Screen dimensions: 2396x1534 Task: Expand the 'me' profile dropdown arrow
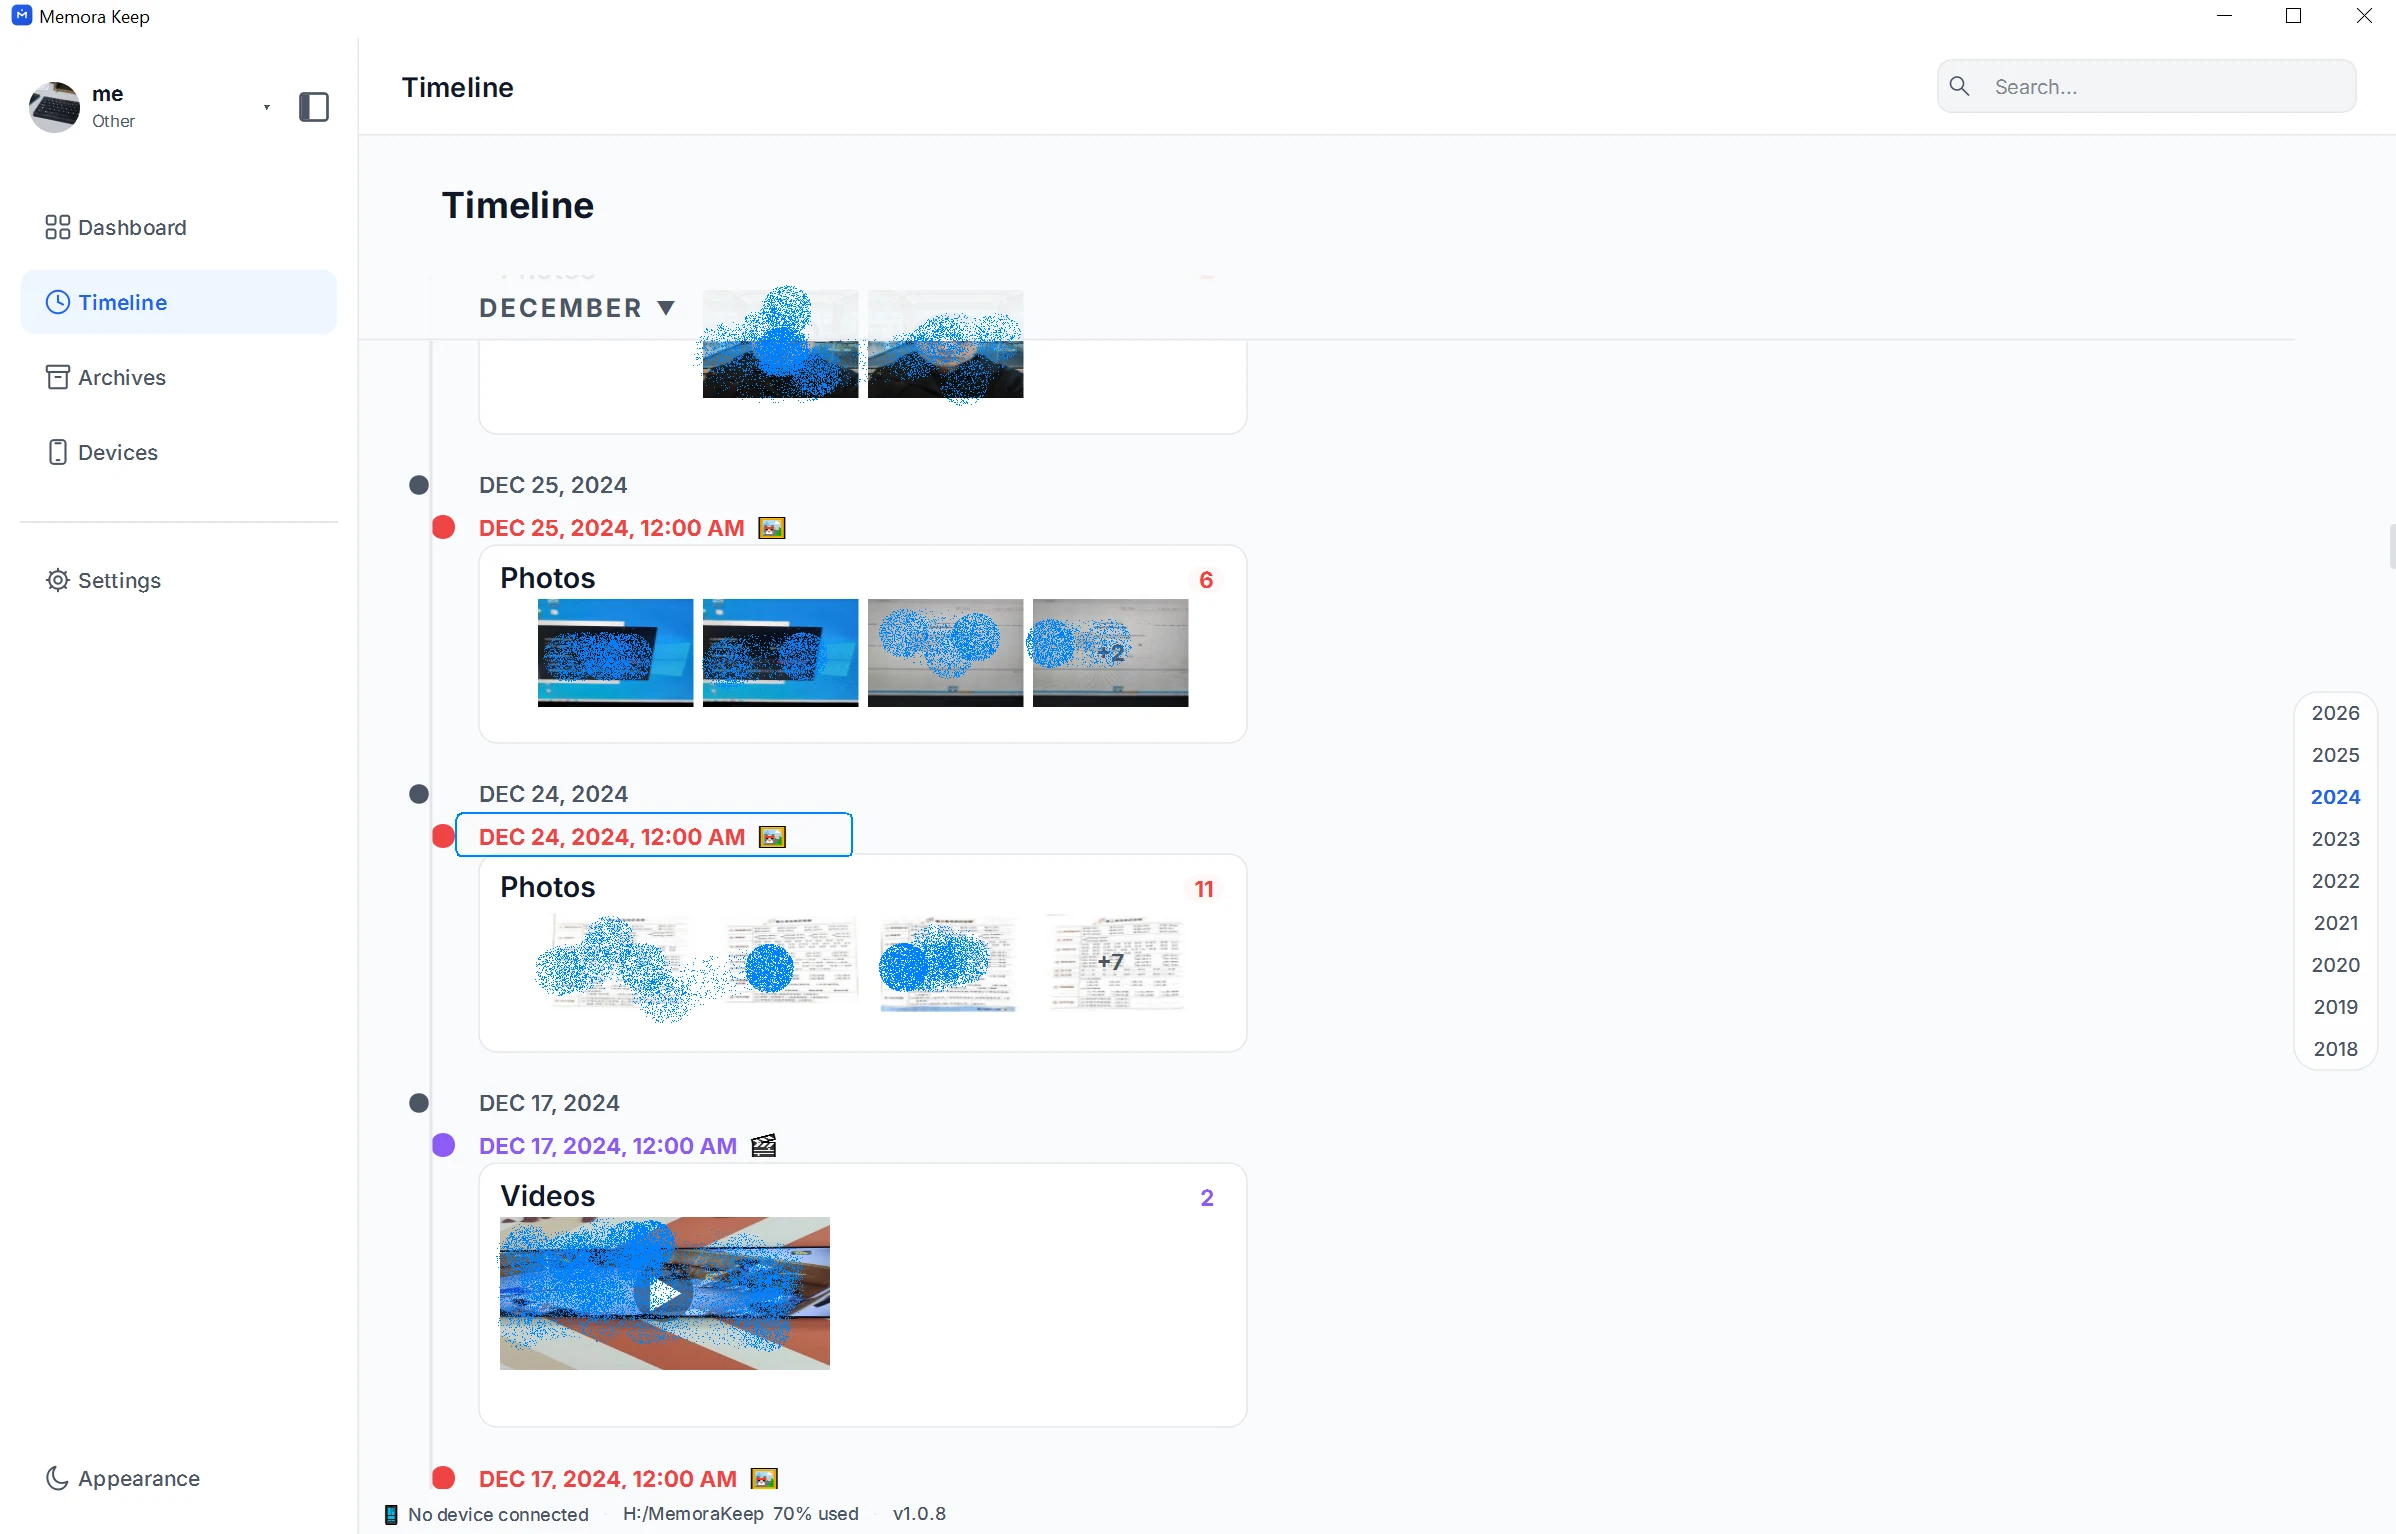[266, 107]
